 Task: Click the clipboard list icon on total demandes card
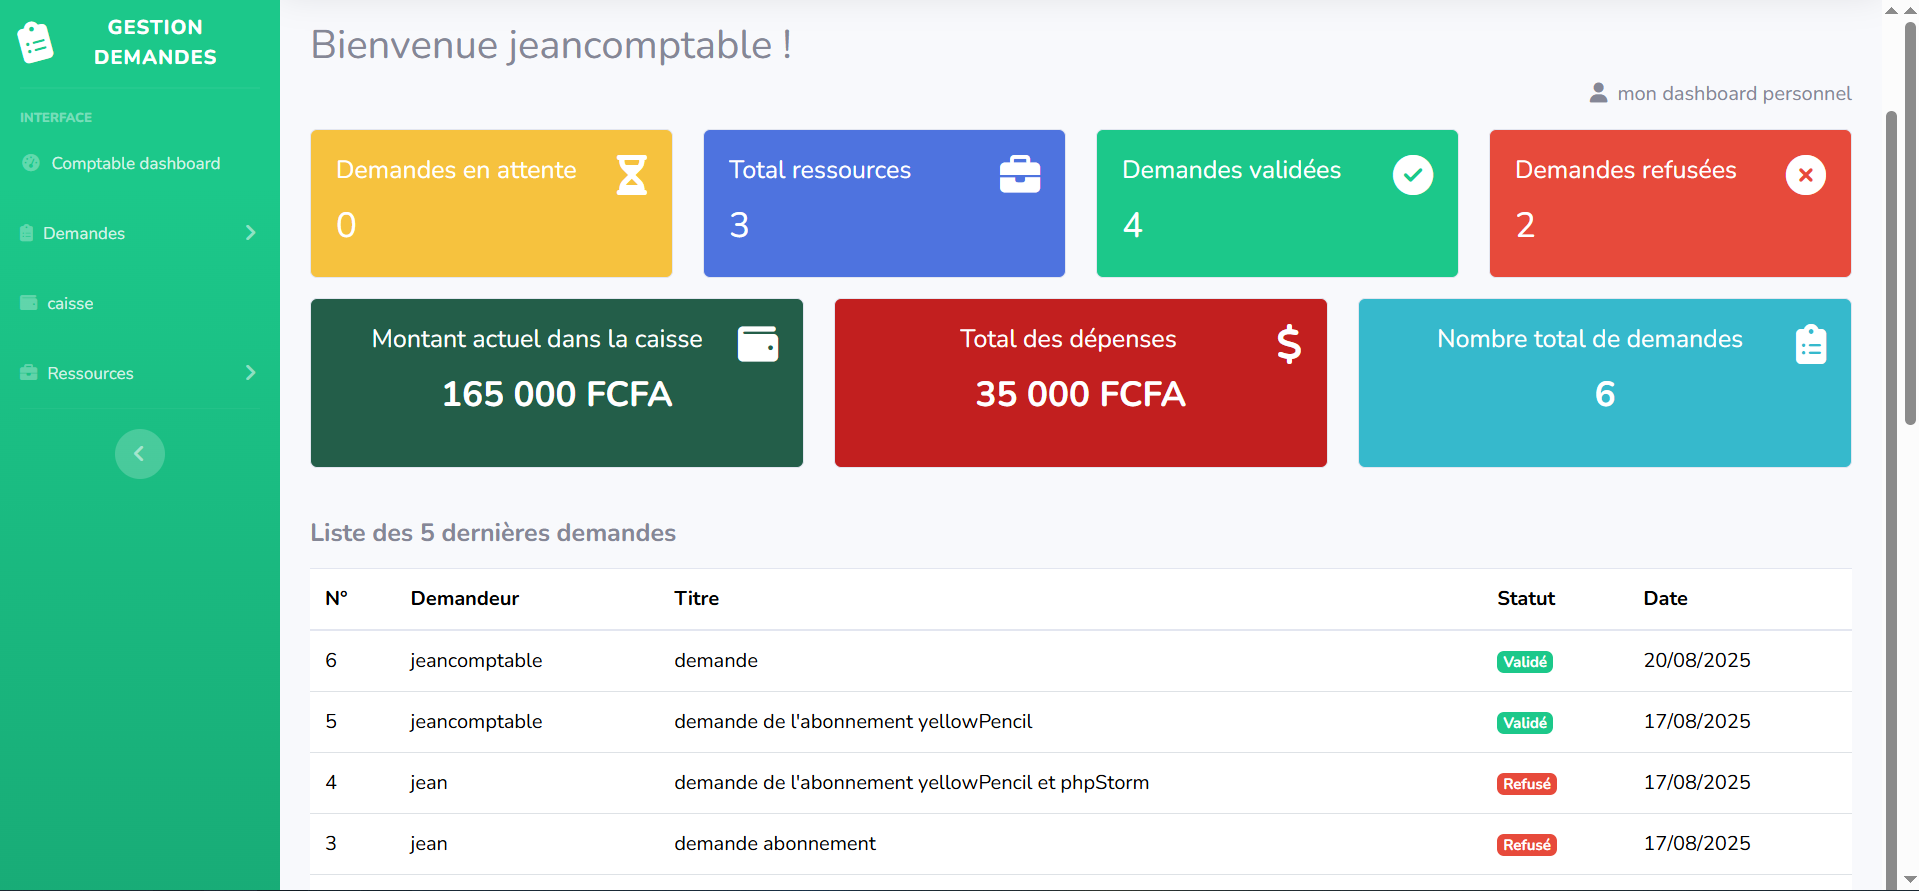pos(1811,344)
